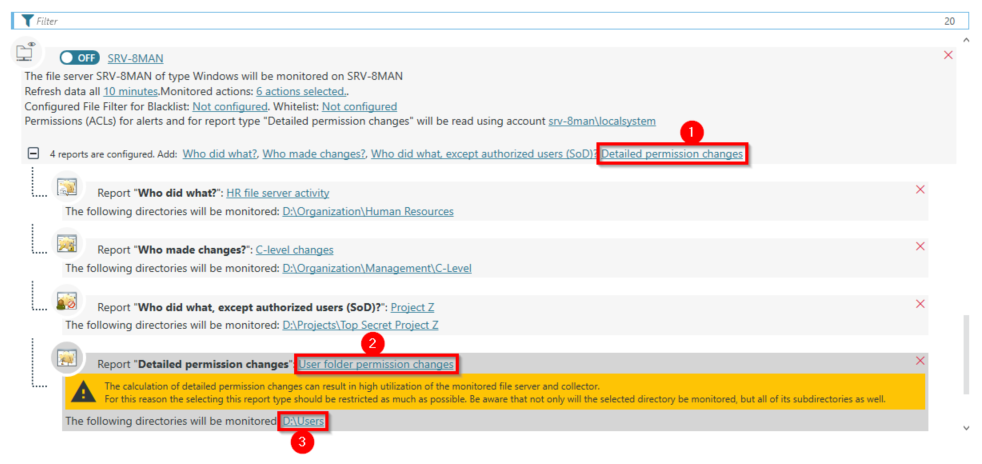Add a Detailed permission changes report
982x464 pixels.
672,154
